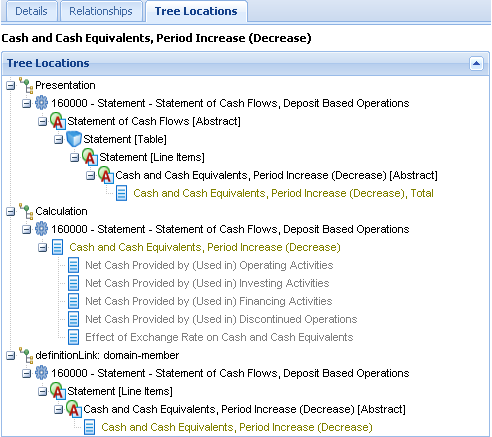Select Net Cash Provided by Operating Activities
Viewport: 492px width, 437px height.
[x=209, y=265]
